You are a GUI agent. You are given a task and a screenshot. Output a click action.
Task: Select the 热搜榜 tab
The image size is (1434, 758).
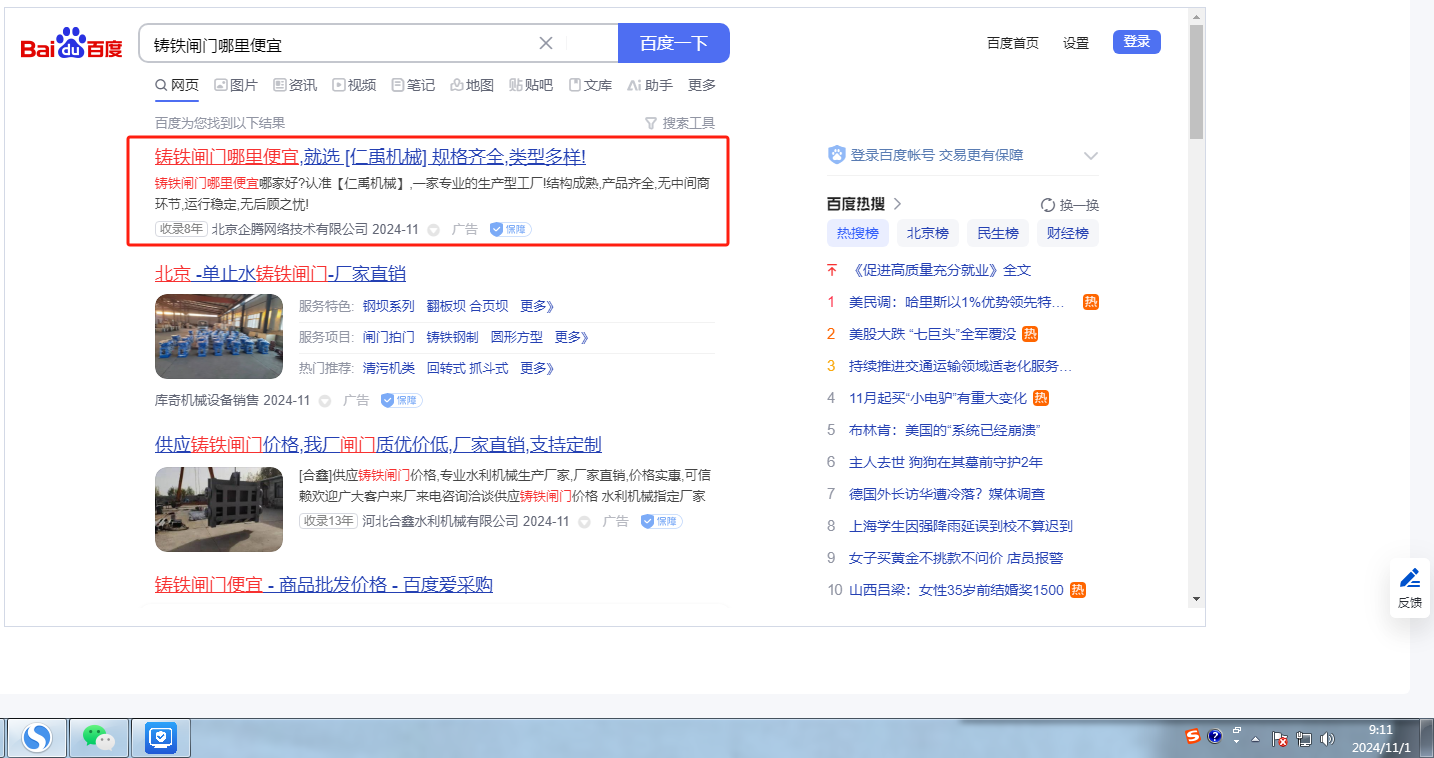[x=858, y=233]
